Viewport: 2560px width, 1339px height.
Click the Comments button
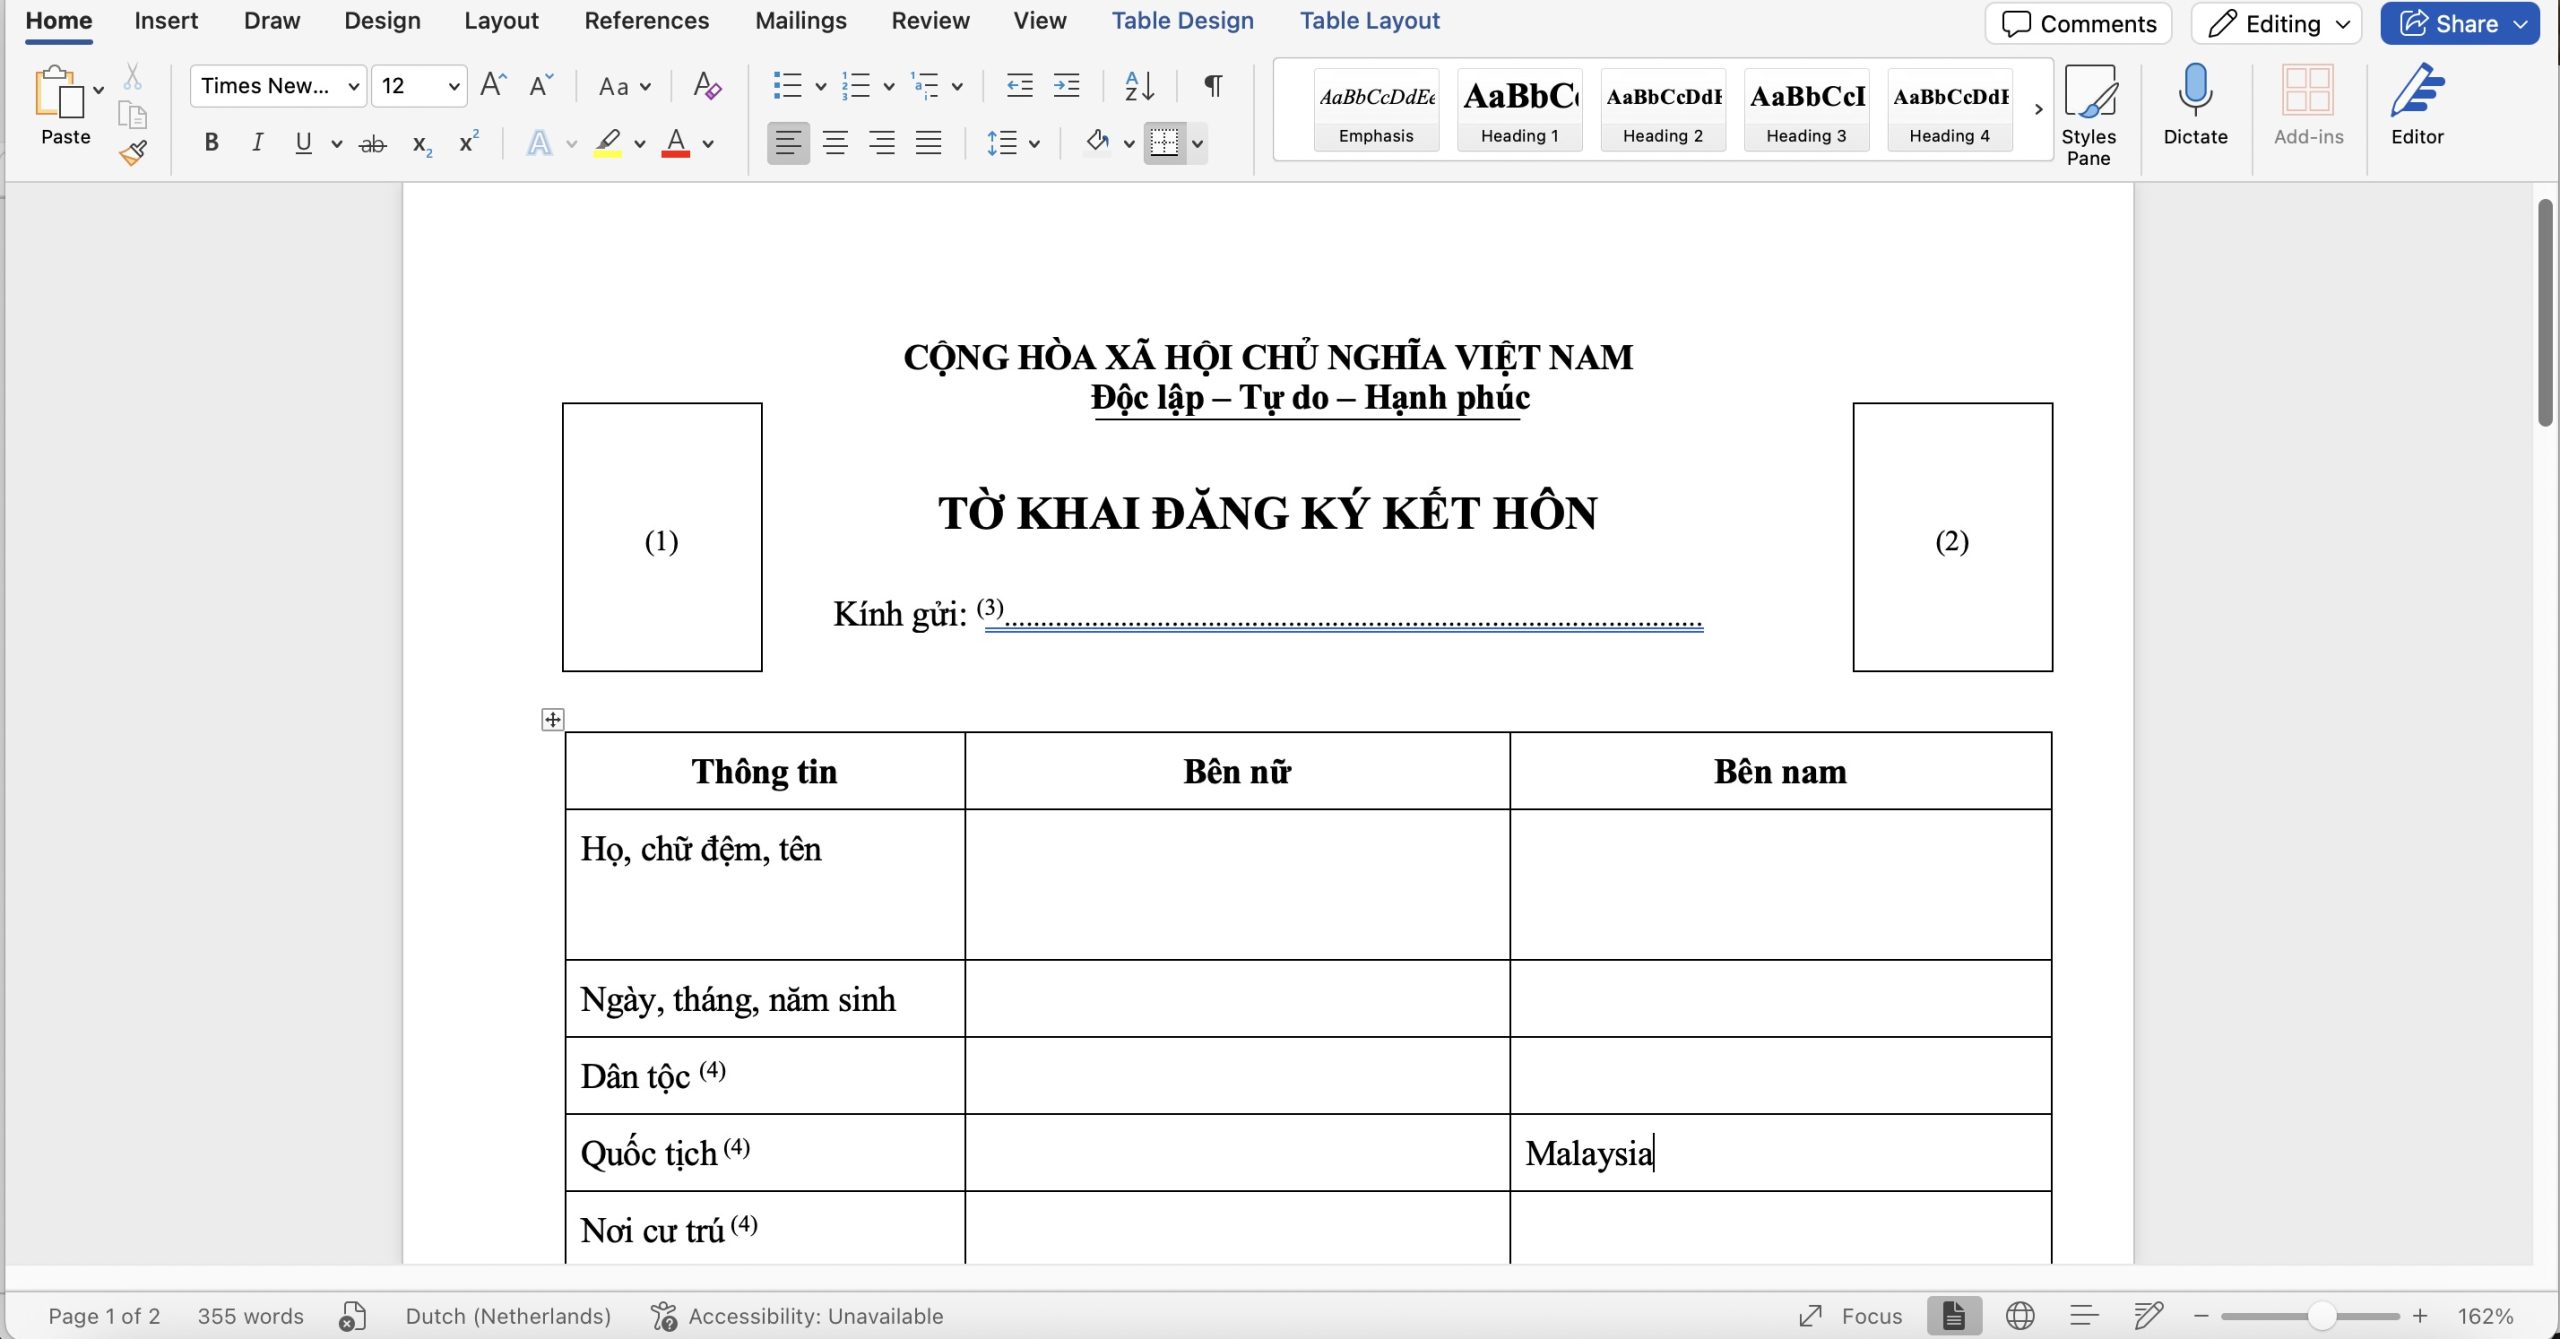pos(2079,24)
